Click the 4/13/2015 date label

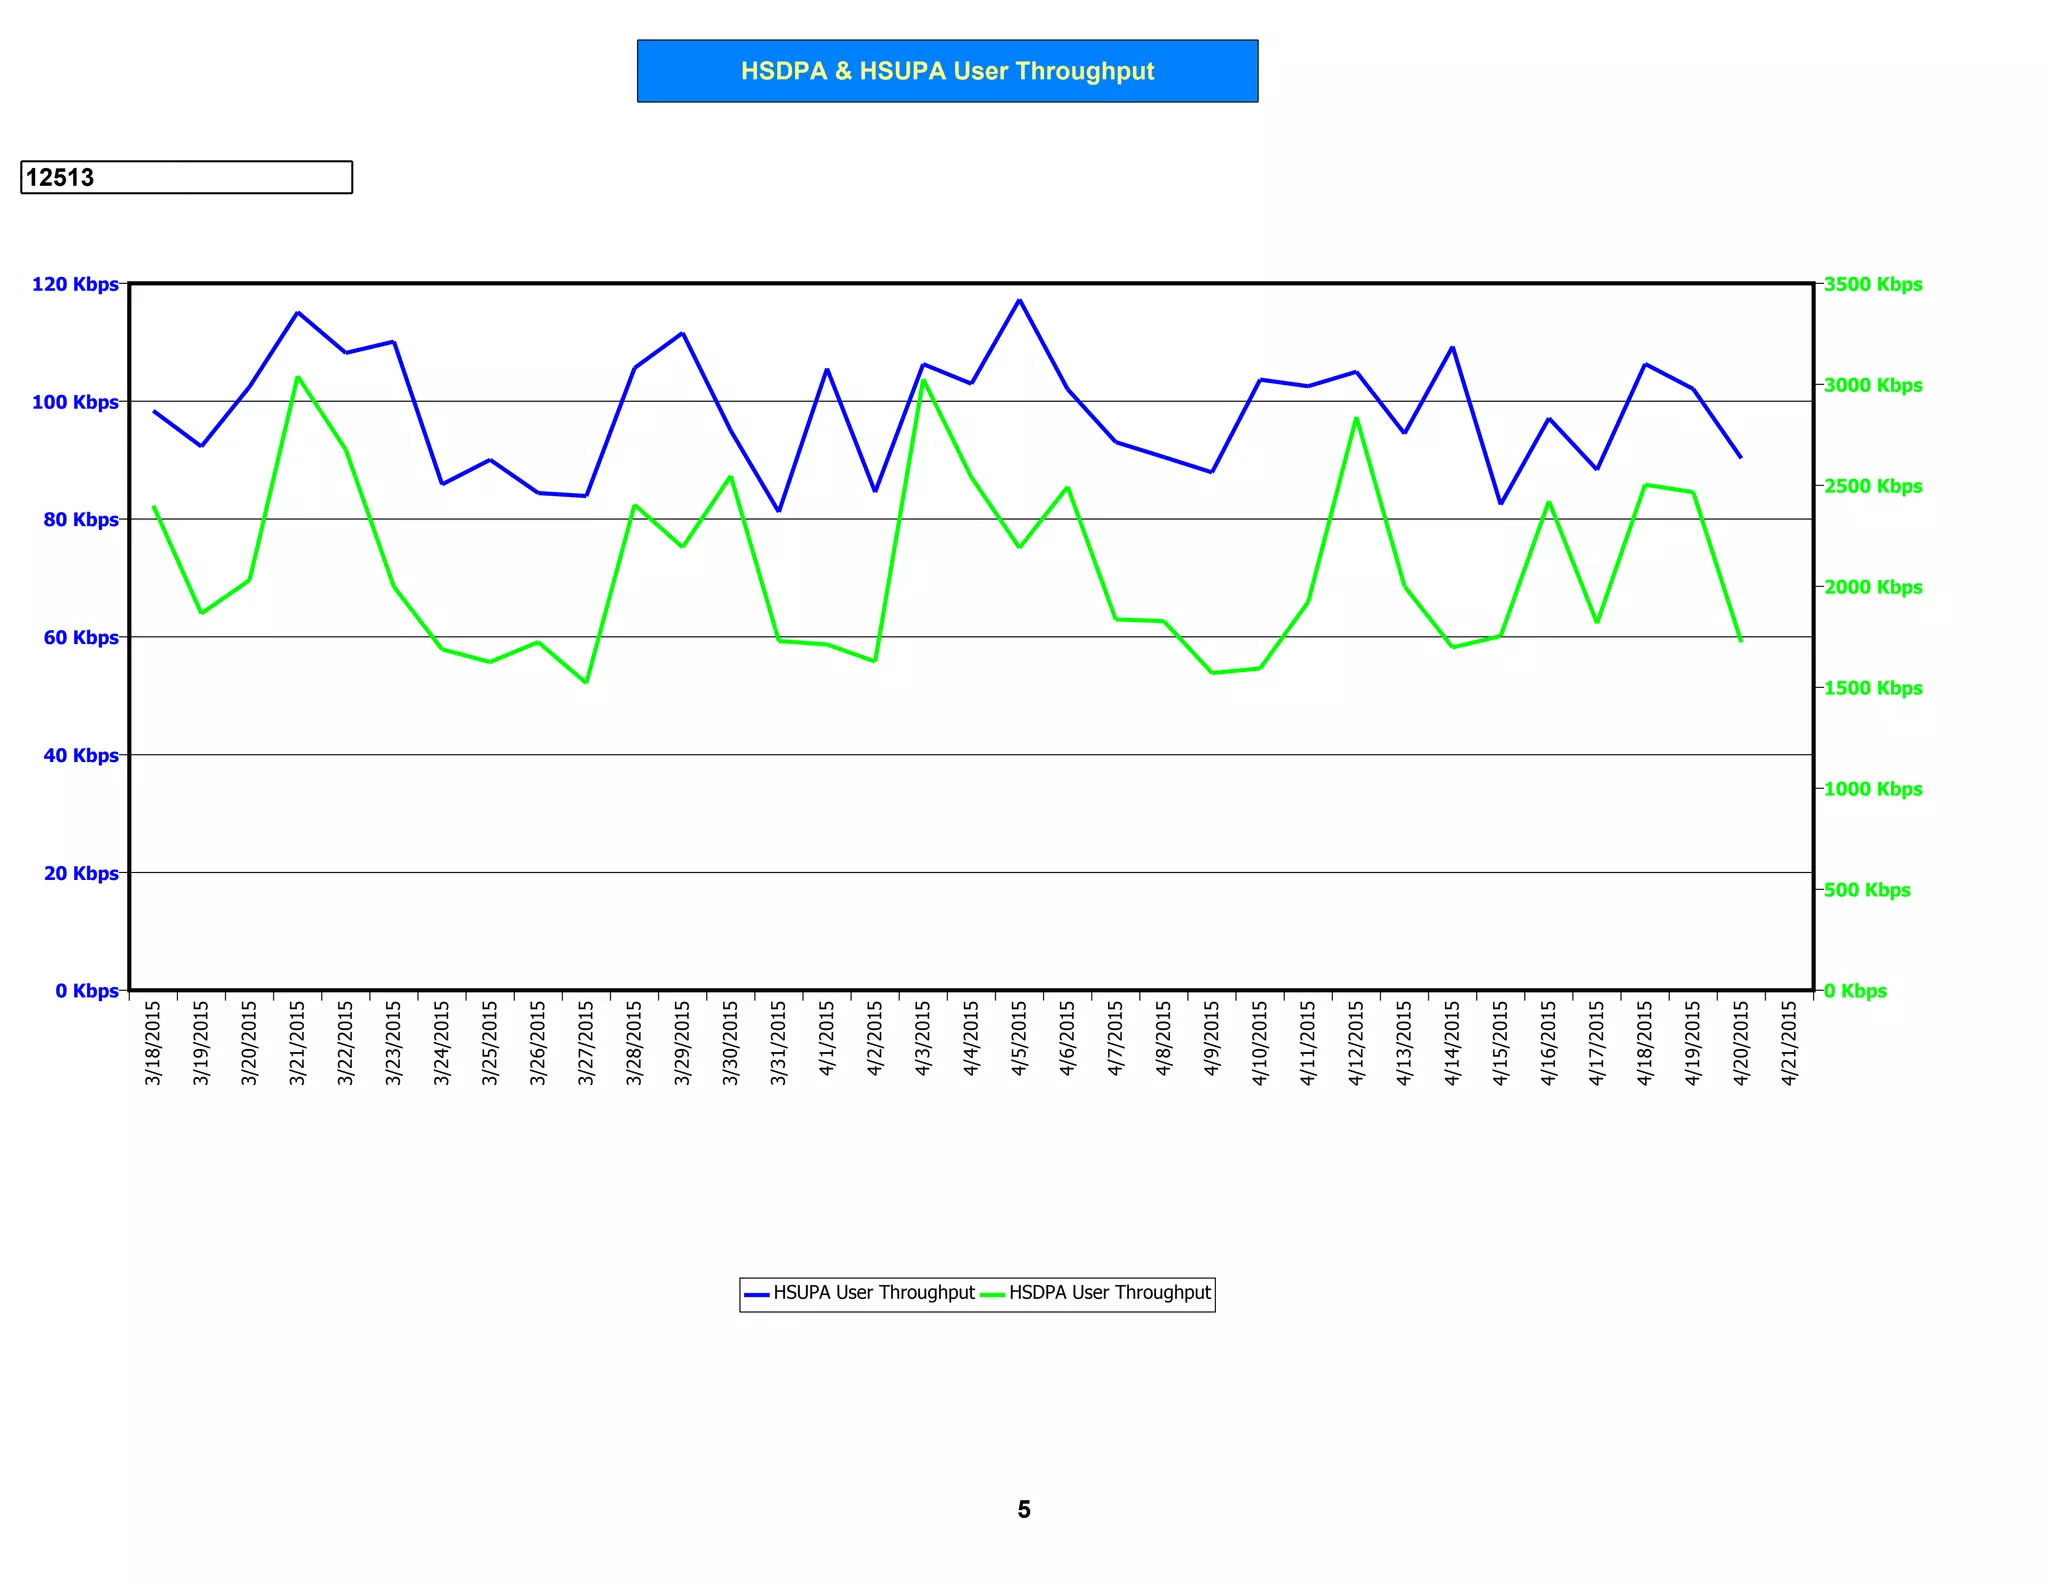click(1404, 1043)
